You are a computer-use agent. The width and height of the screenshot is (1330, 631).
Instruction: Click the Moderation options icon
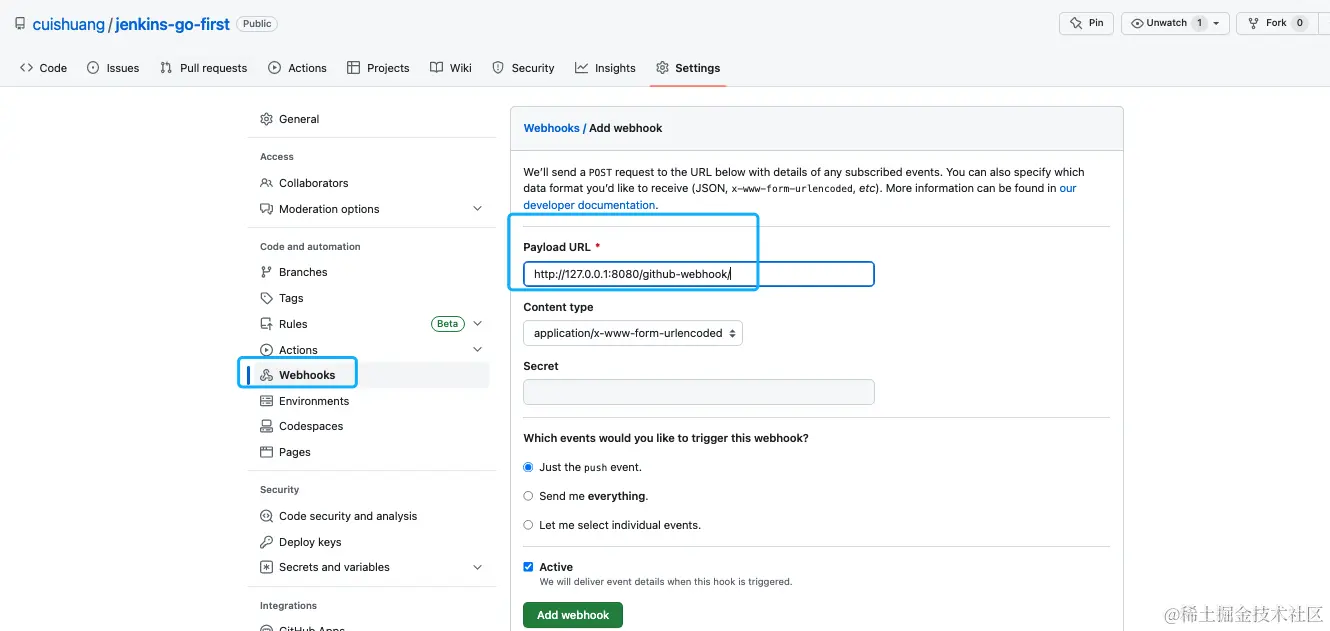266,209
